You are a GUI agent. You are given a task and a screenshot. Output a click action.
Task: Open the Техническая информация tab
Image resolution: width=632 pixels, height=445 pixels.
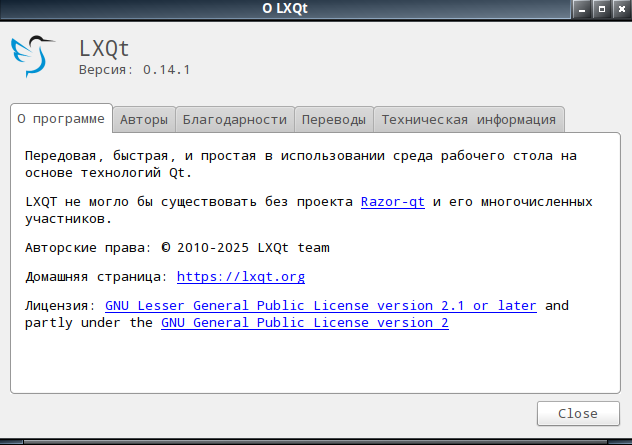469,120
